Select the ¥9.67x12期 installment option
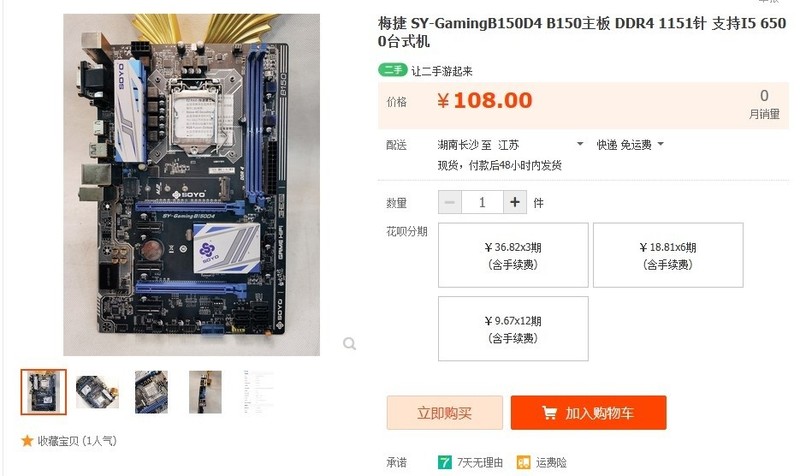This screenshot has height=476, width=800. pyautogui.click(x=513, y=329)
